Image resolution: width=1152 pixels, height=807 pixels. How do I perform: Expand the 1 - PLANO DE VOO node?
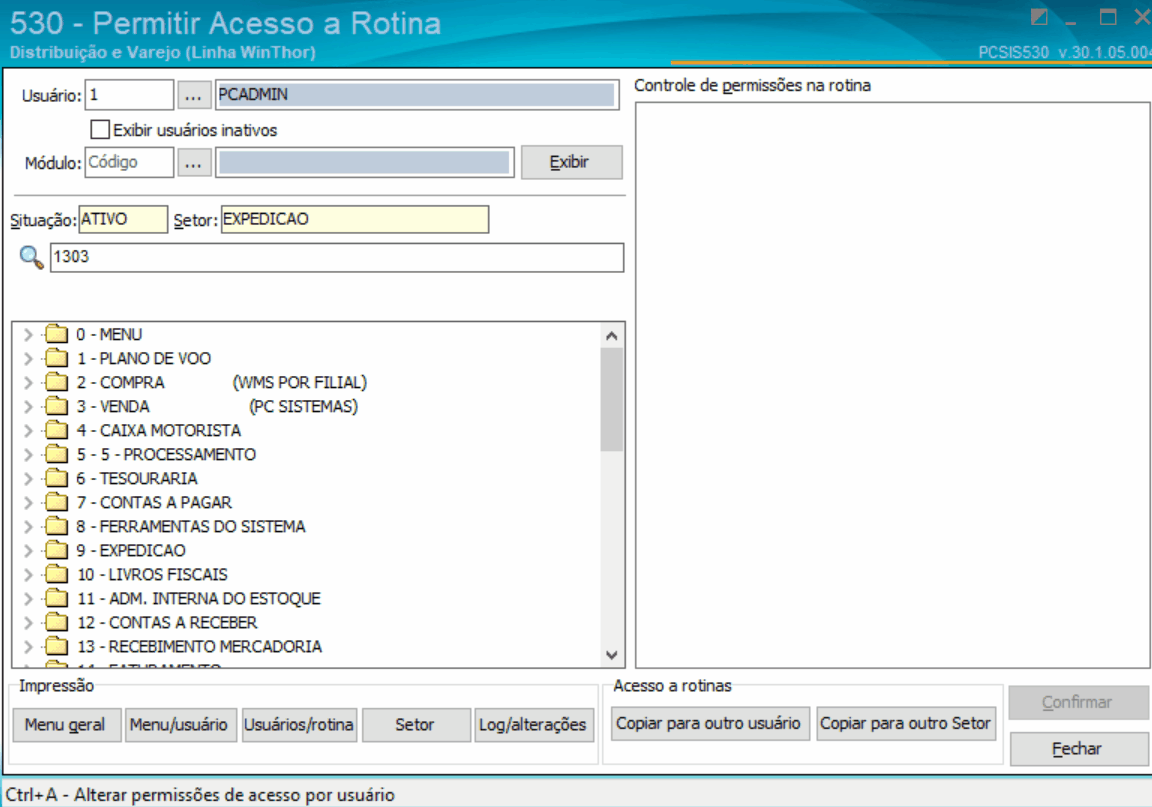[x=28, y=359]
